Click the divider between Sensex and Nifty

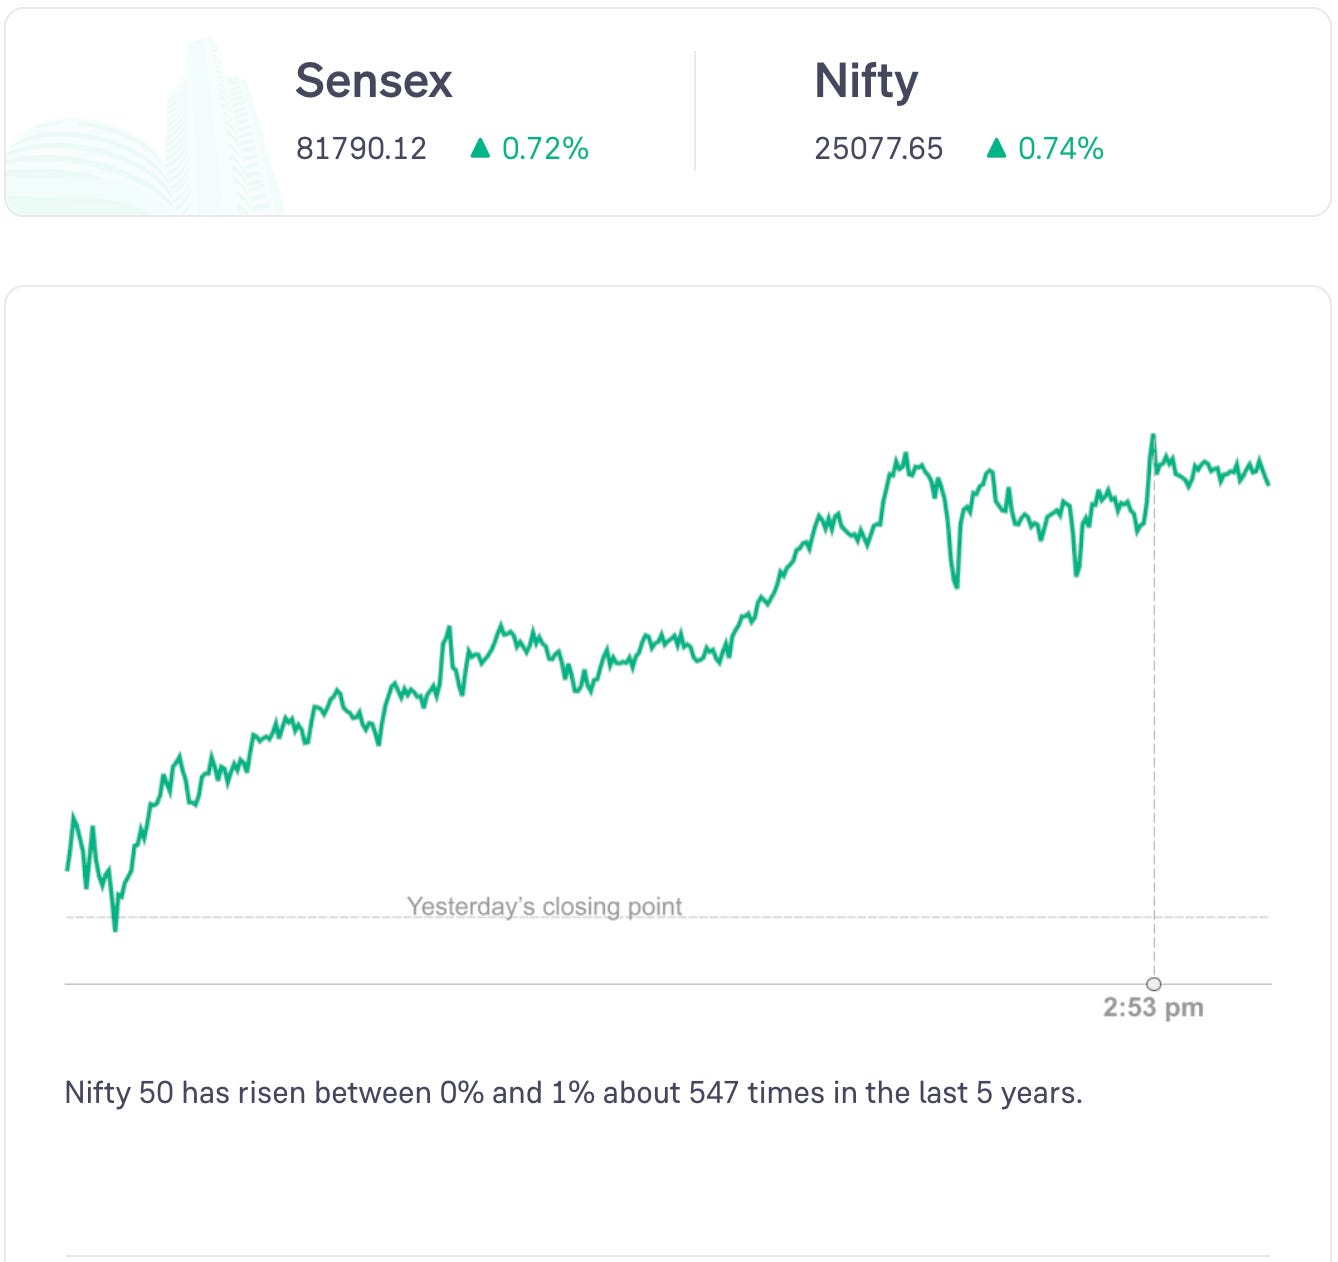point(695,112)
